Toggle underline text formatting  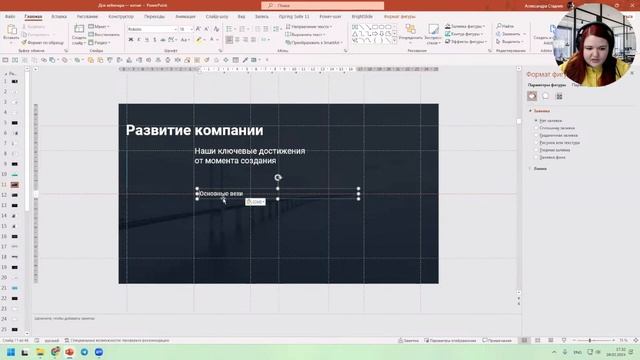[147, 40]
